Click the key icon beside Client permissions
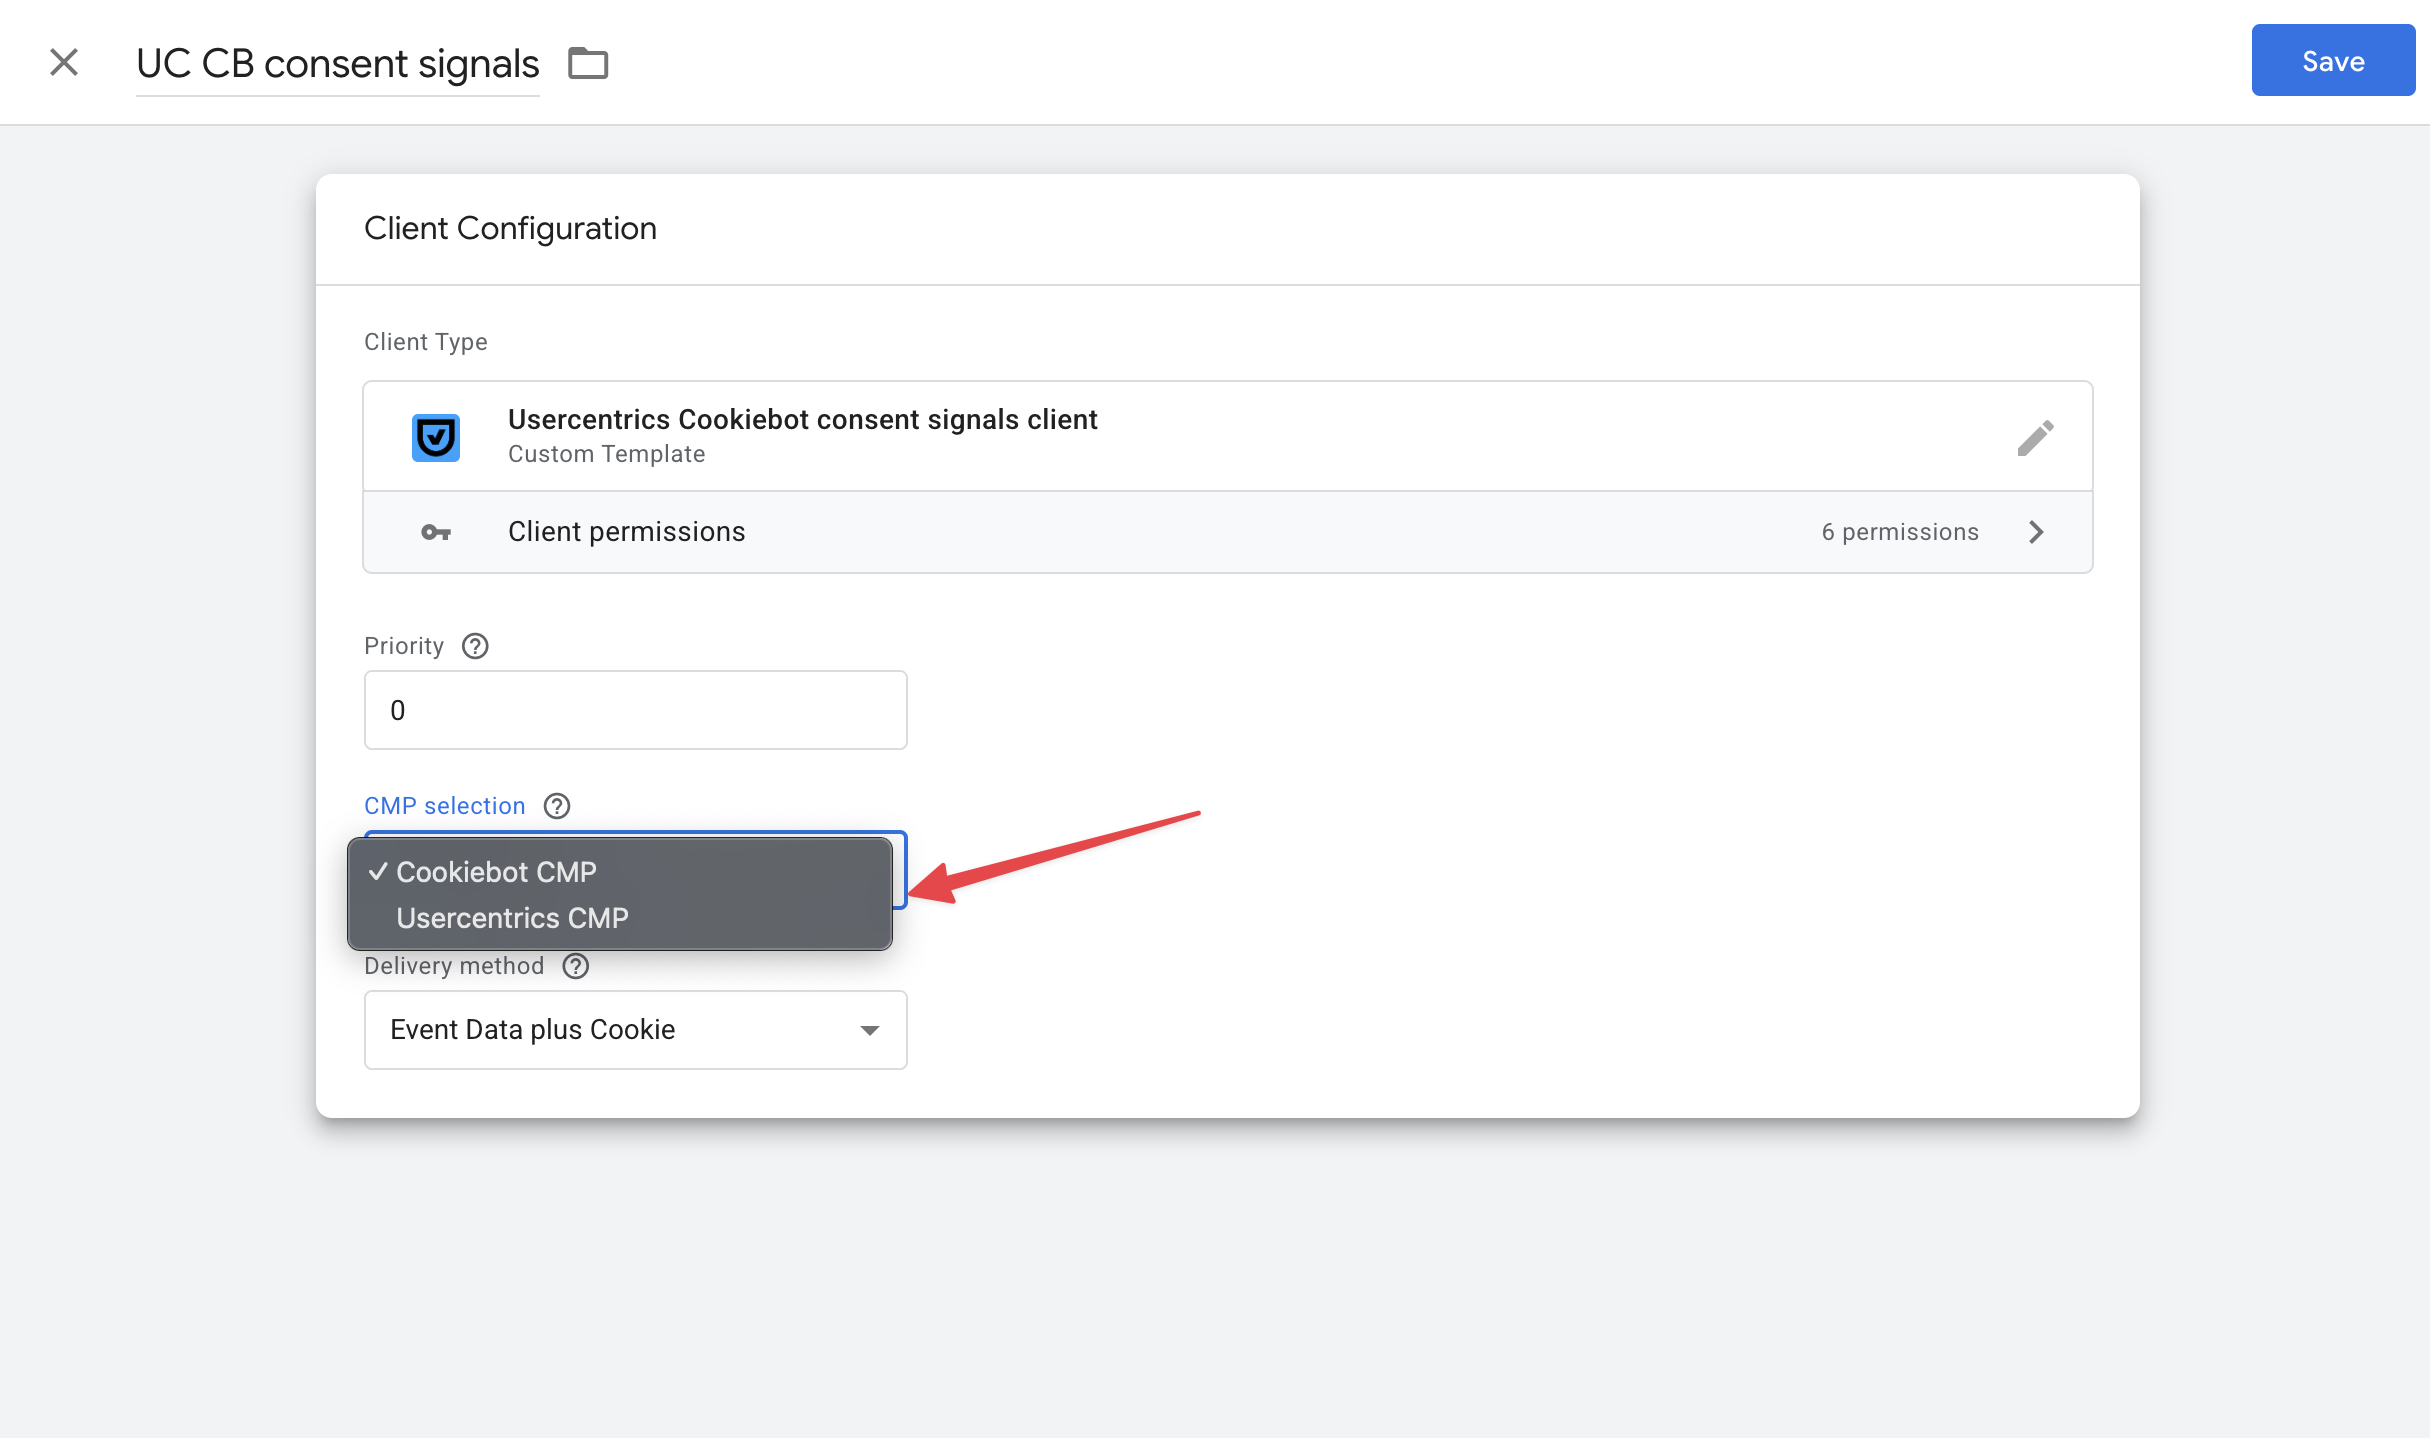Viewport: 2430px width, 1438px height. tap(436, 532)
